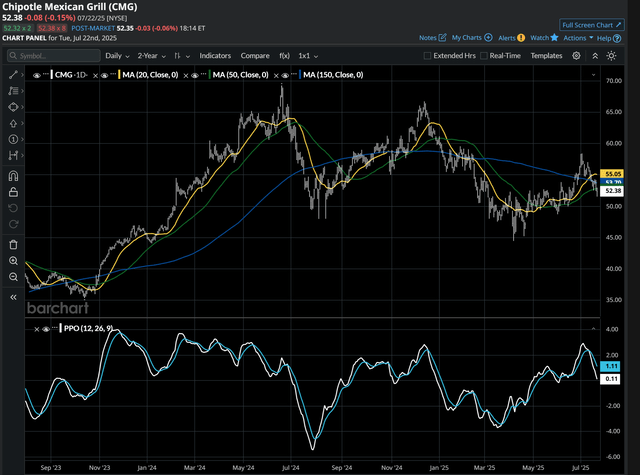Open the 1x1 layout dropdown
The height and width of the screenshot is (475, 640).
[308, 56]
